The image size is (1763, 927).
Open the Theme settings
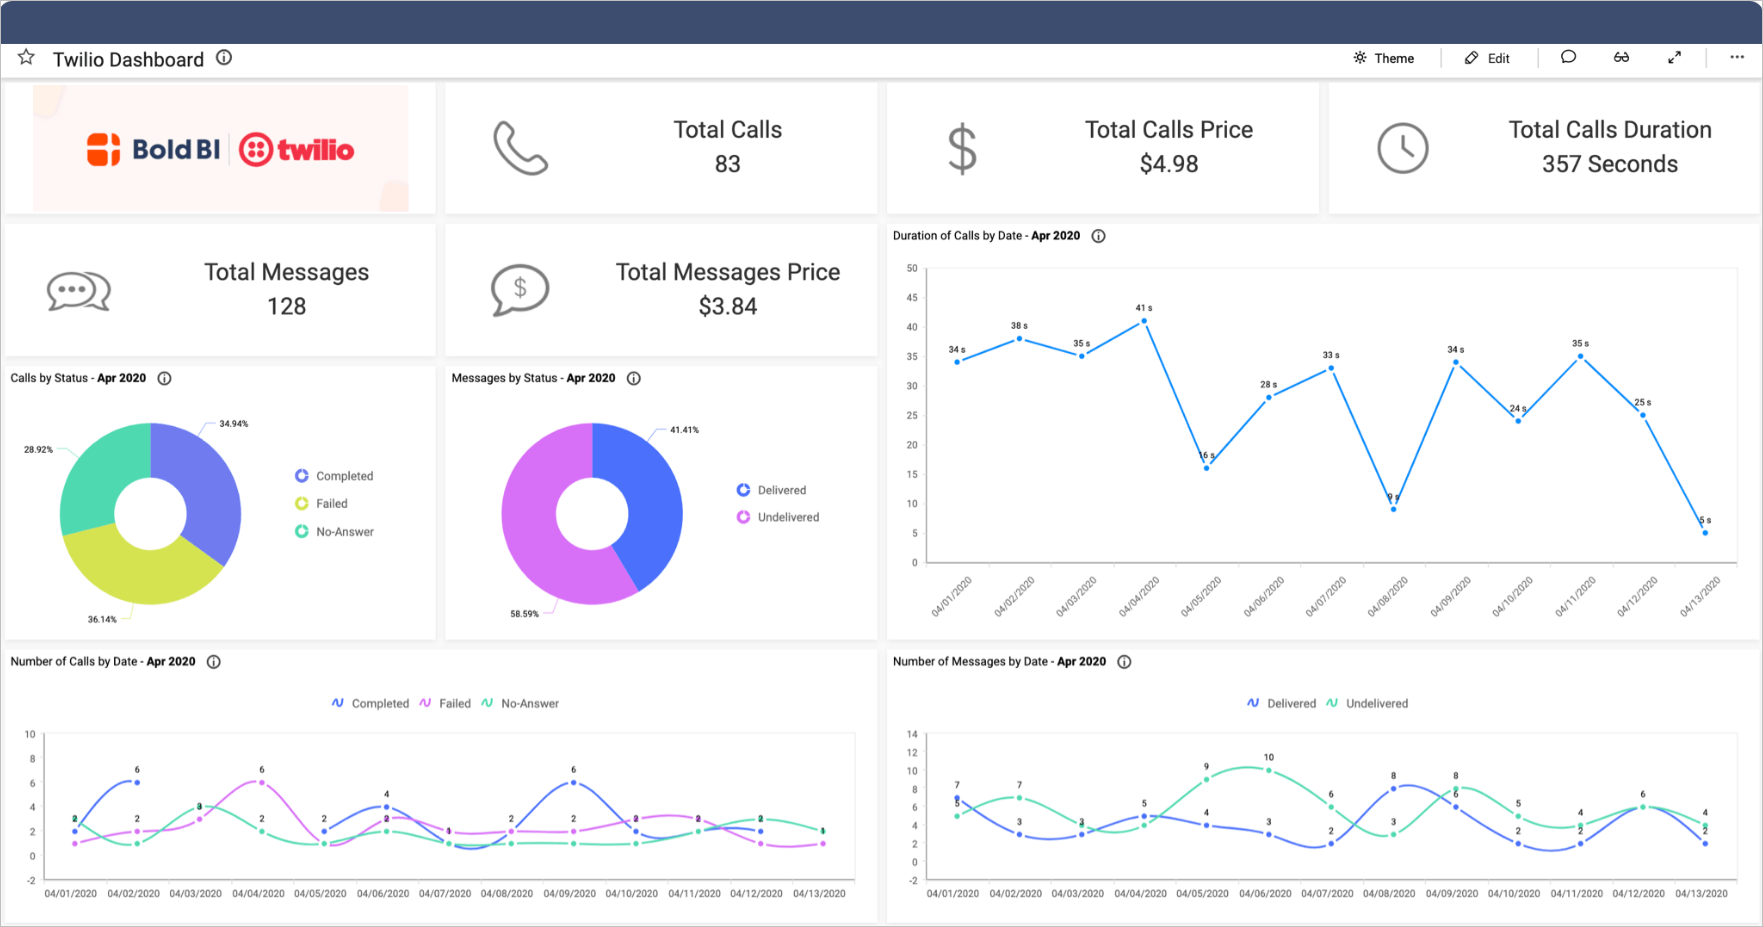(1384, 58)
